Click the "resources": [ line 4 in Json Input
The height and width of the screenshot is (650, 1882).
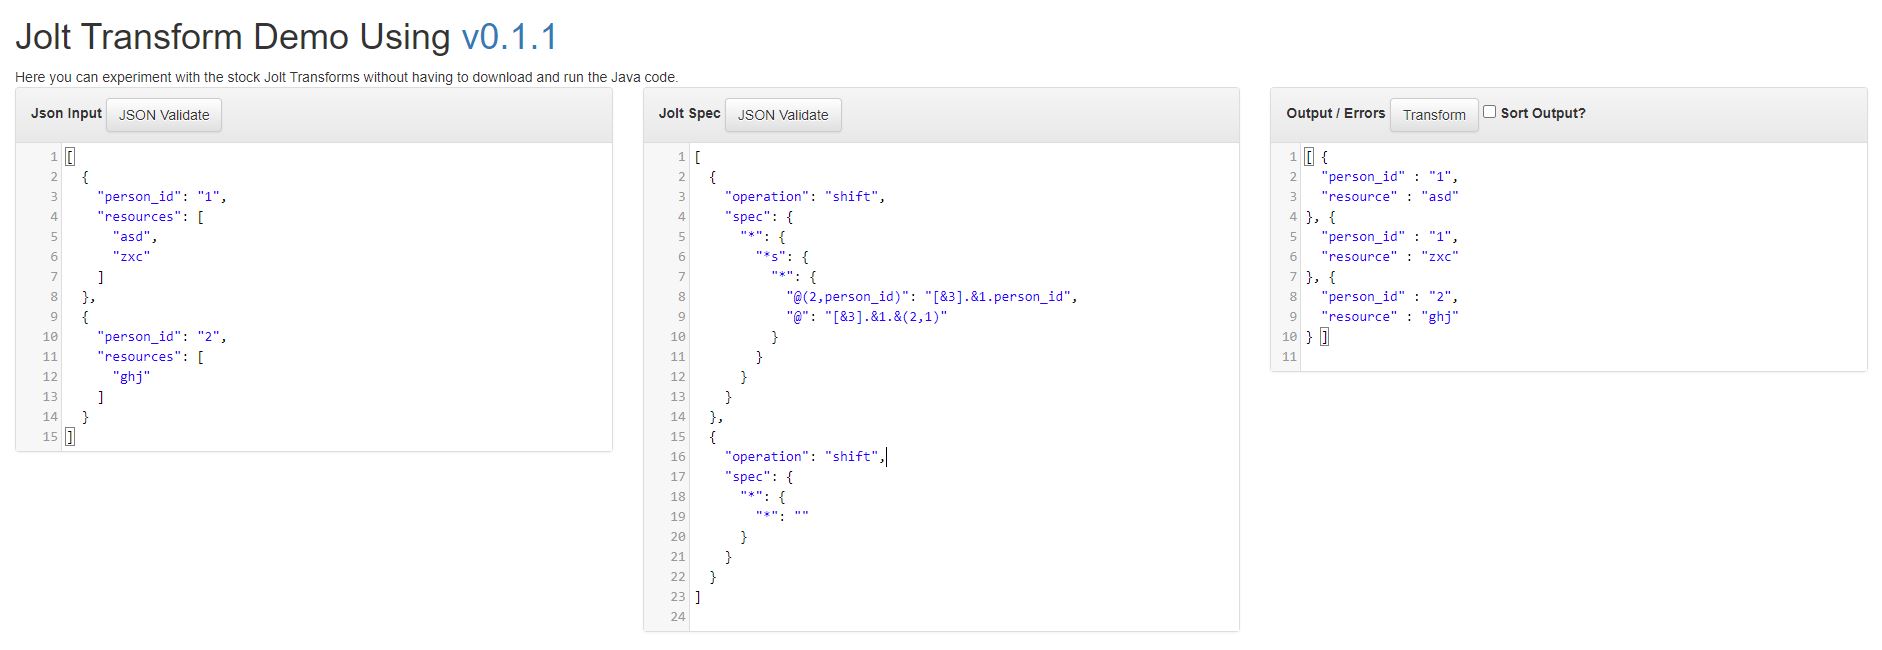tap(151, 217)
